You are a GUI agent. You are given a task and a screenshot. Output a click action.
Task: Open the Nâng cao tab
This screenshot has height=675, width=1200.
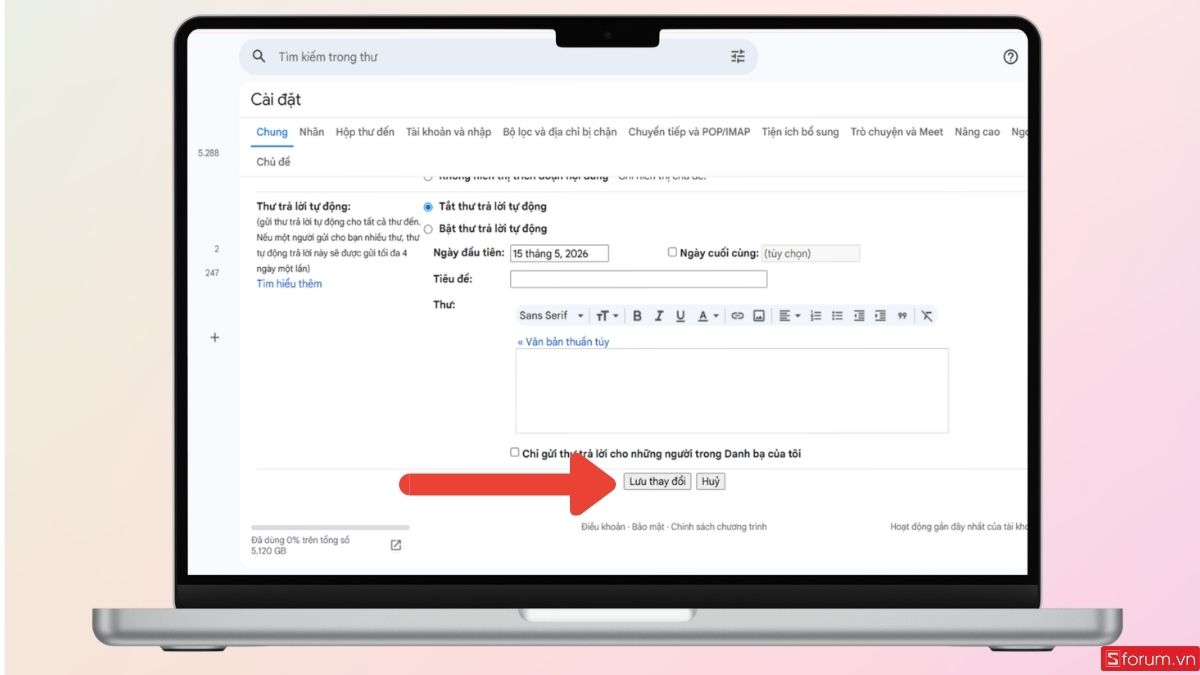[977, 132]
